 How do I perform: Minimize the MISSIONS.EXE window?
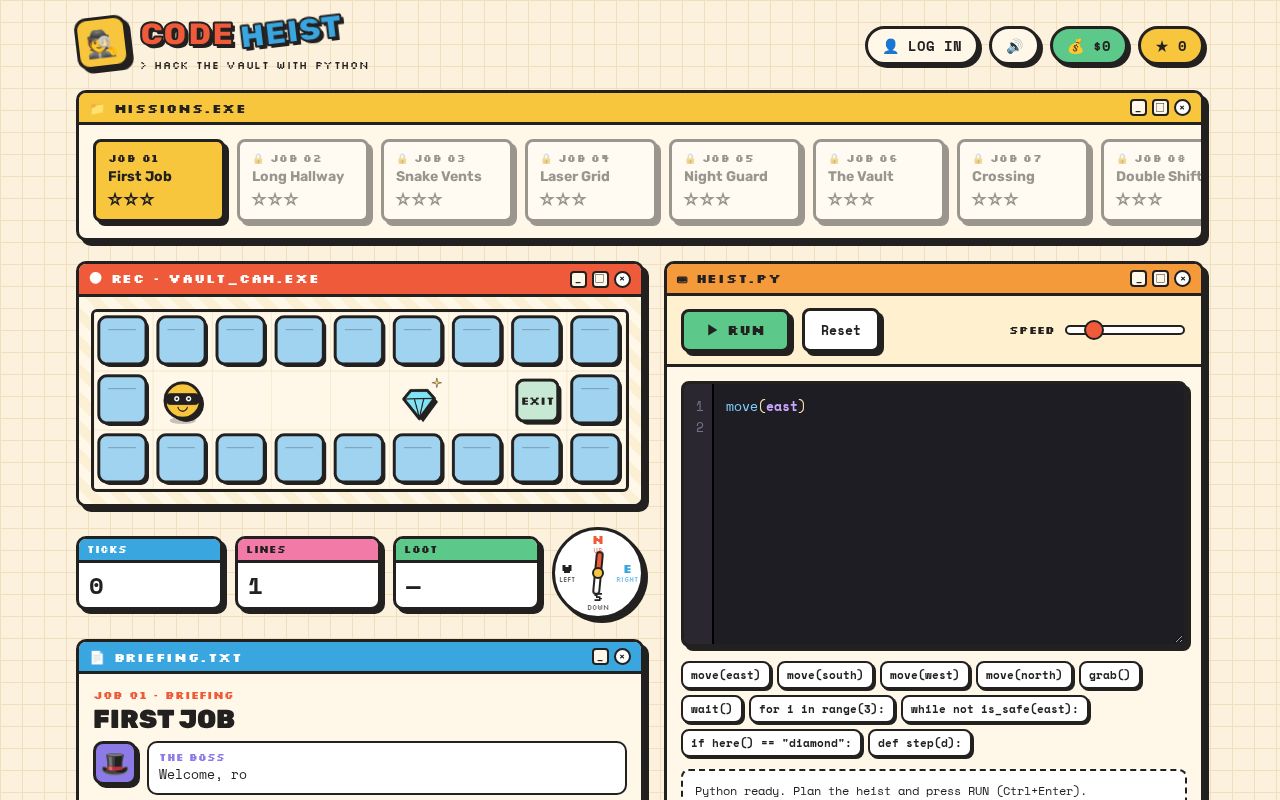pyautogui.click(x=1138, y=107)
